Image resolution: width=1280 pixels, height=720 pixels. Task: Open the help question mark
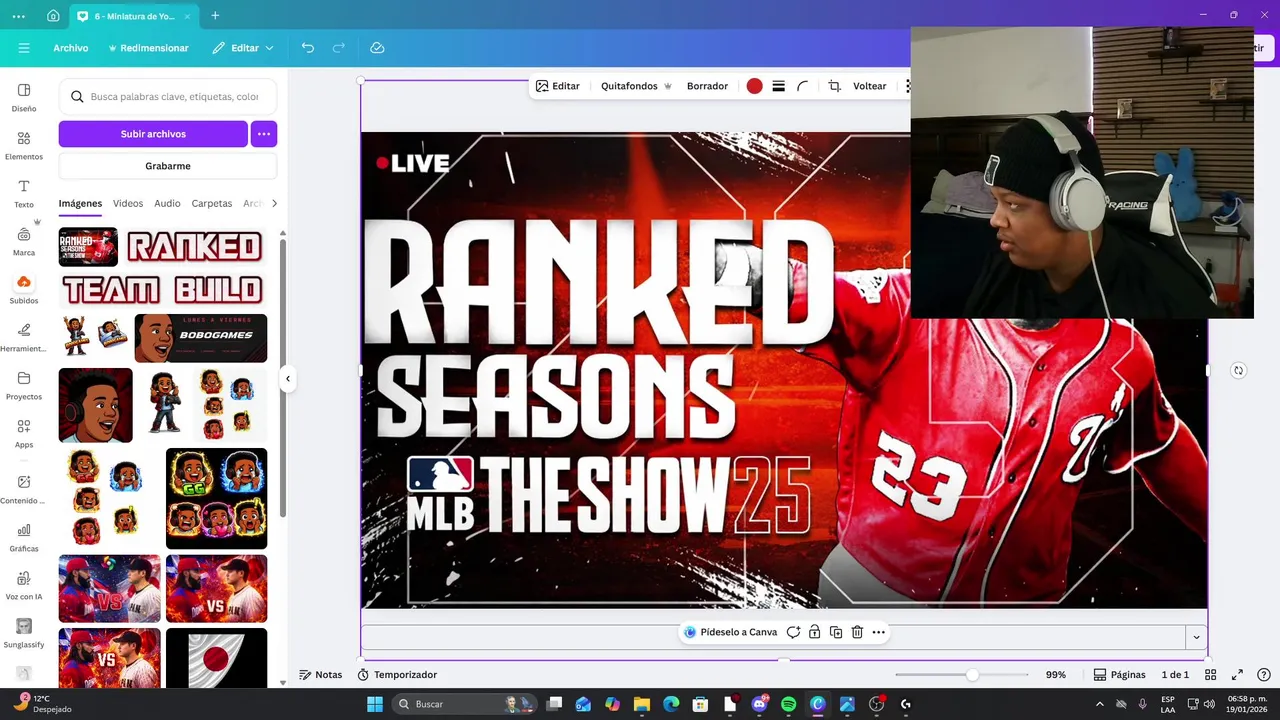tap(1263, 675)
